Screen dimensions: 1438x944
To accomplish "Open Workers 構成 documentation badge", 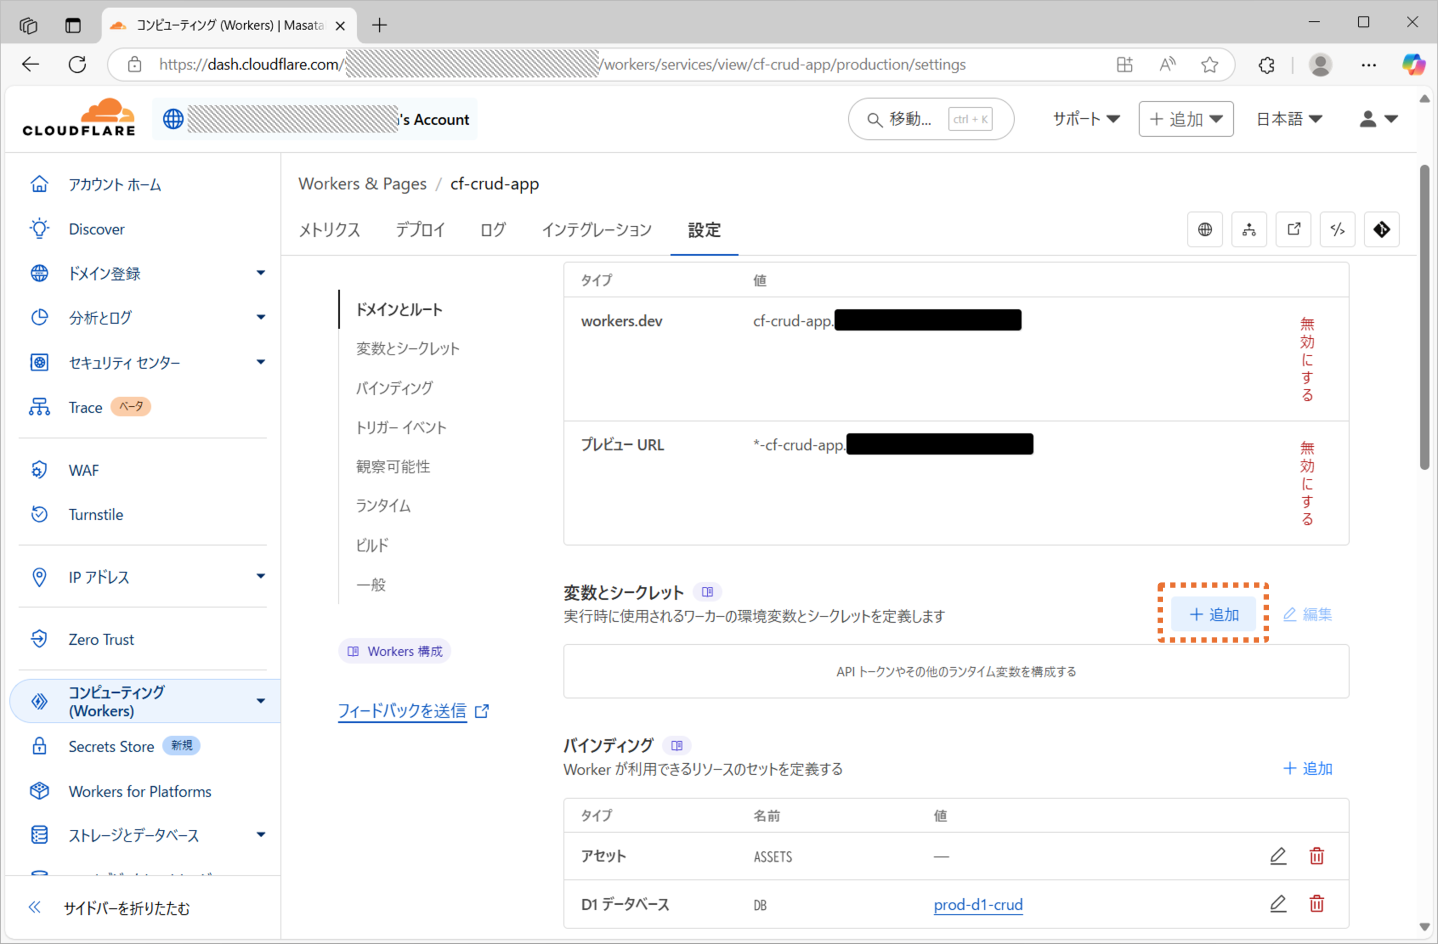I will [395, 651].
